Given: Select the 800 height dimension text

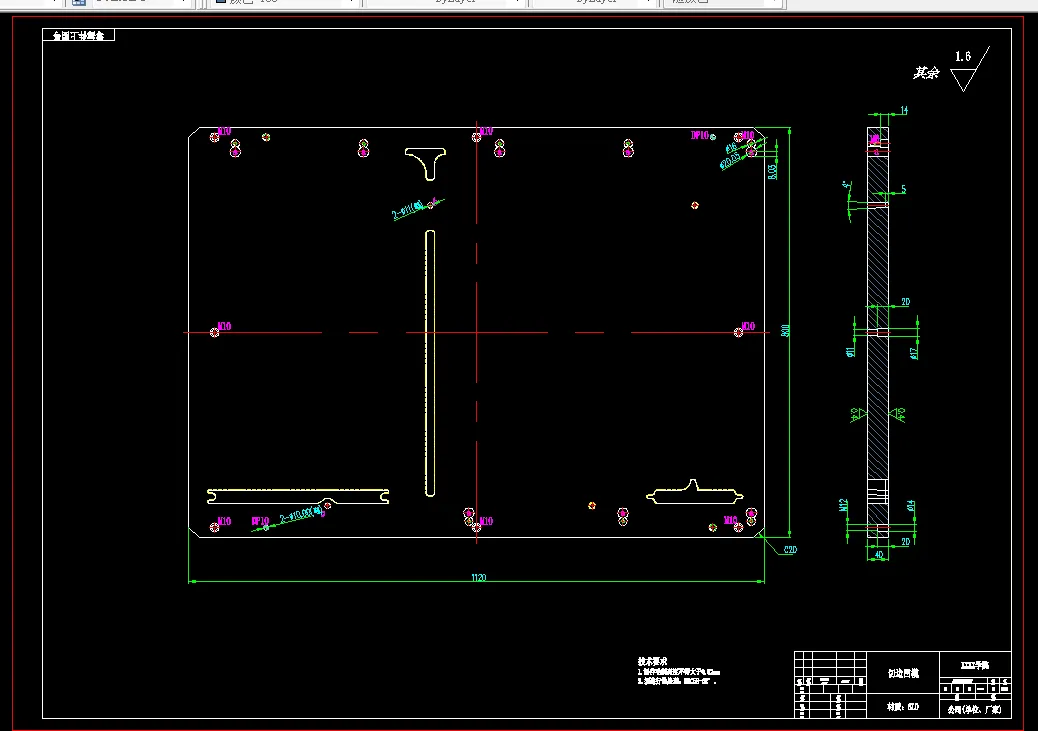Looking at the screenshot, I should tap(785, 330).
